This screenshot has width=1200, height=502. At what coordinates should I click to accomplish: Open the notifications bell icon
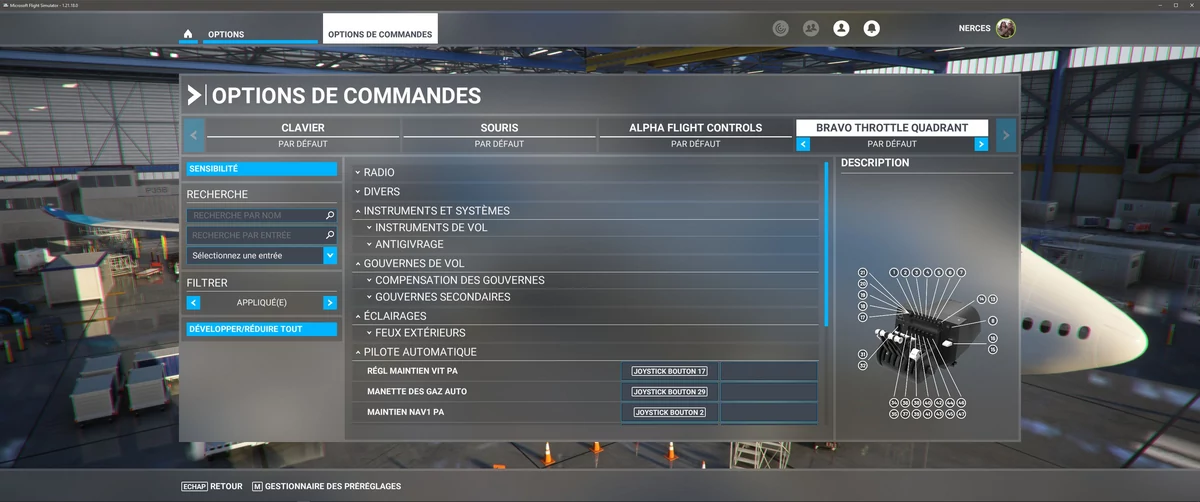click(871, 29)
